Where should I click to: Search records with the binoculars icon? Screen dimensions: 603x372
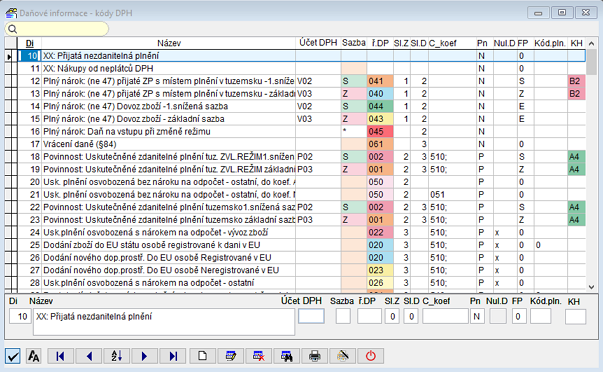point(287,356)
